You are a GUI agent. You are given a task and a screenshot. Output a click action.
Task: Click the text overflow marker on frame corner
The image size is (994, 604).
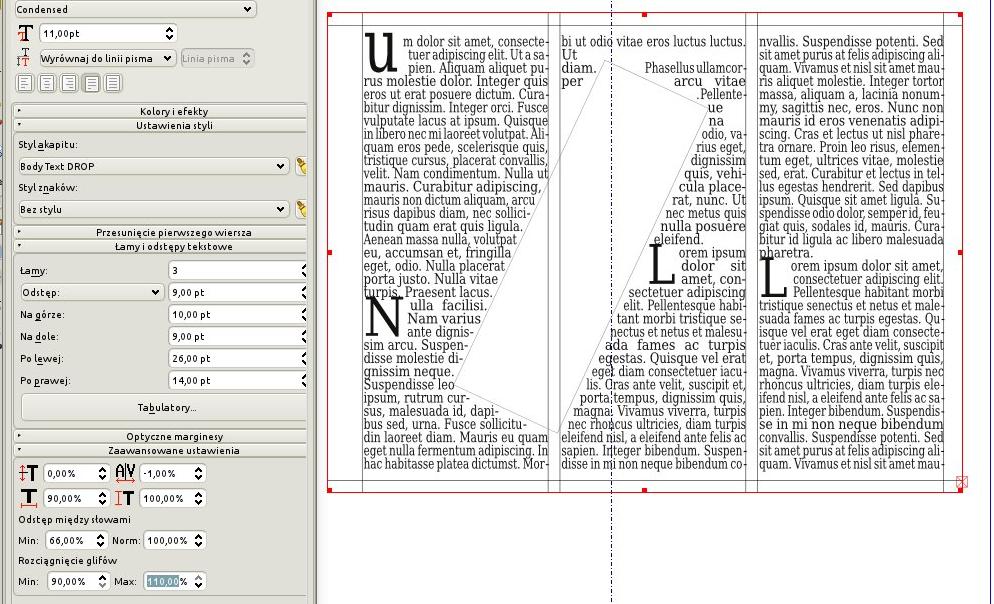pos(961,483)
